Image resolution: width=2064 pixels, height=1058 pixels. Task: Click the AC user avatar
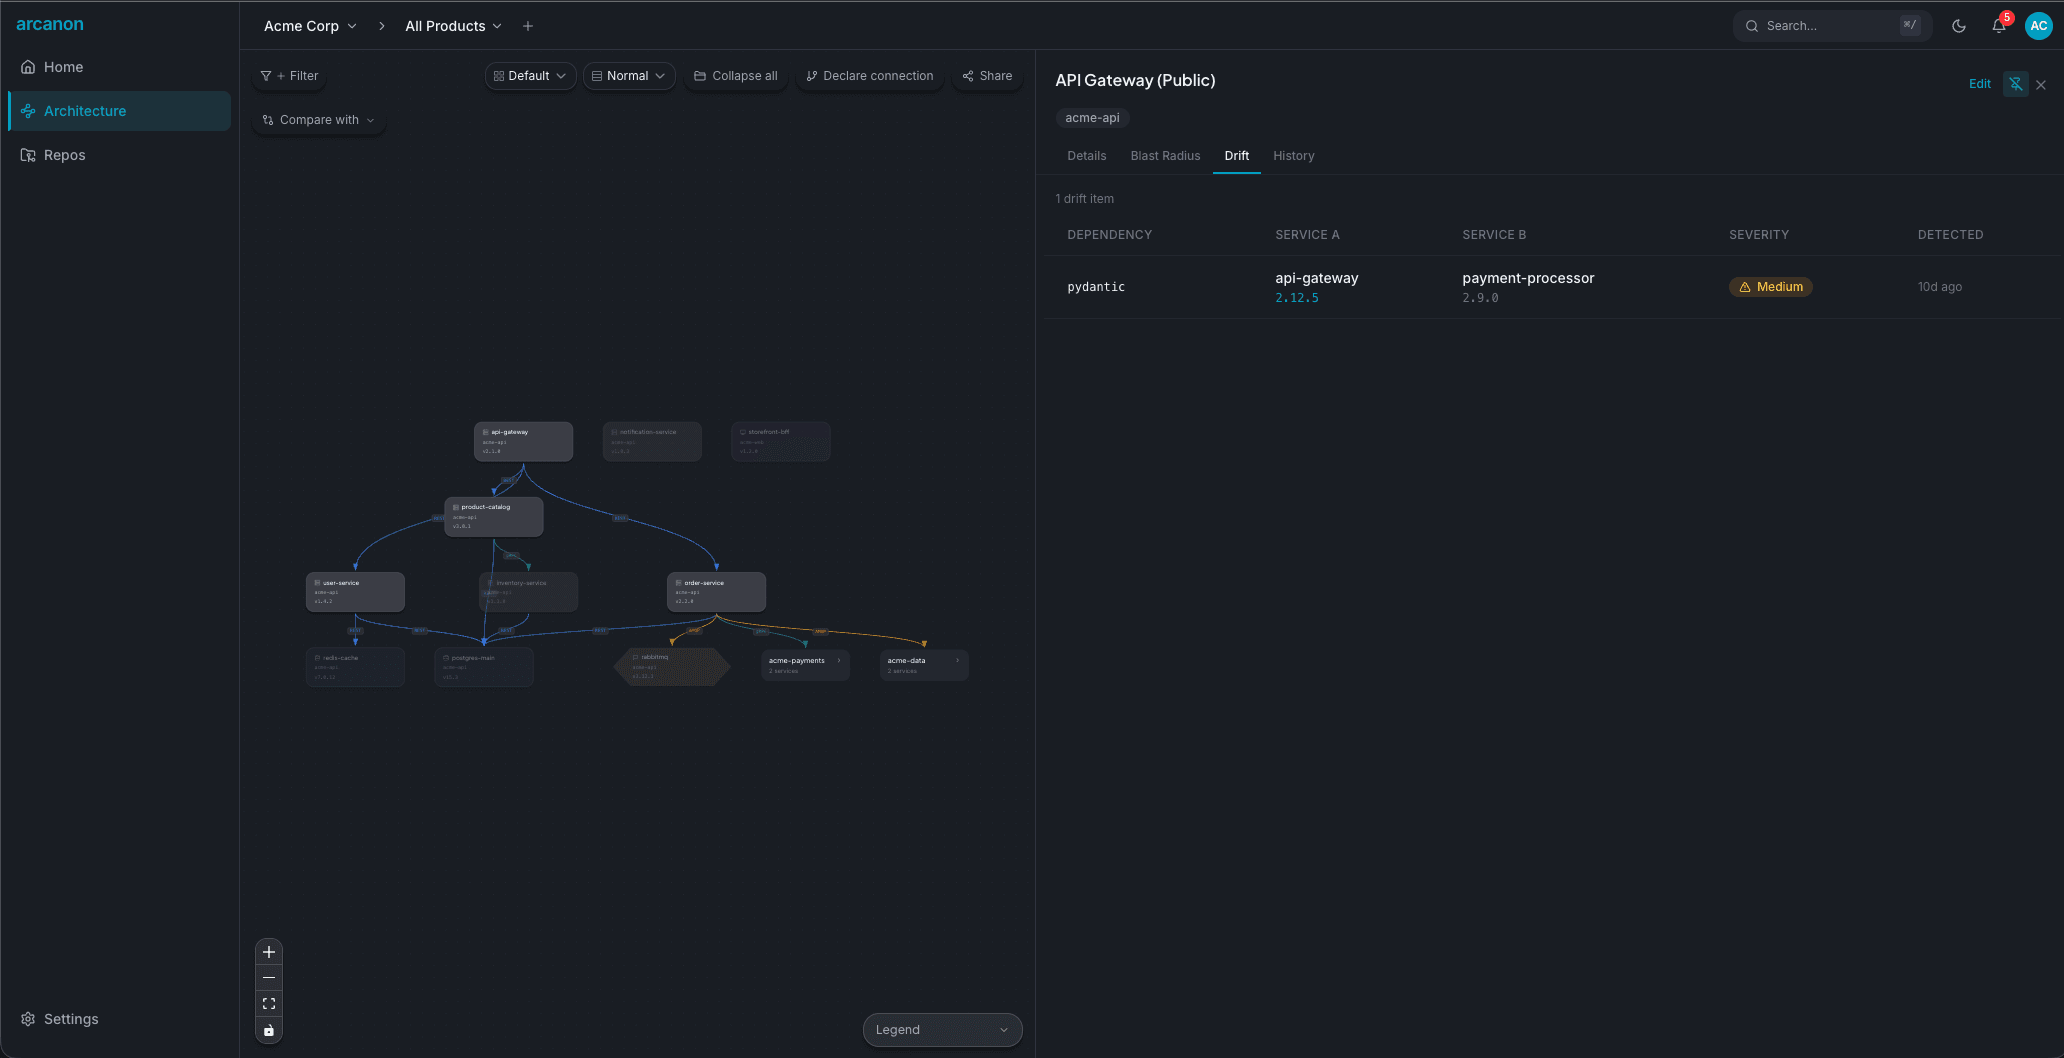pos(2038,26)
